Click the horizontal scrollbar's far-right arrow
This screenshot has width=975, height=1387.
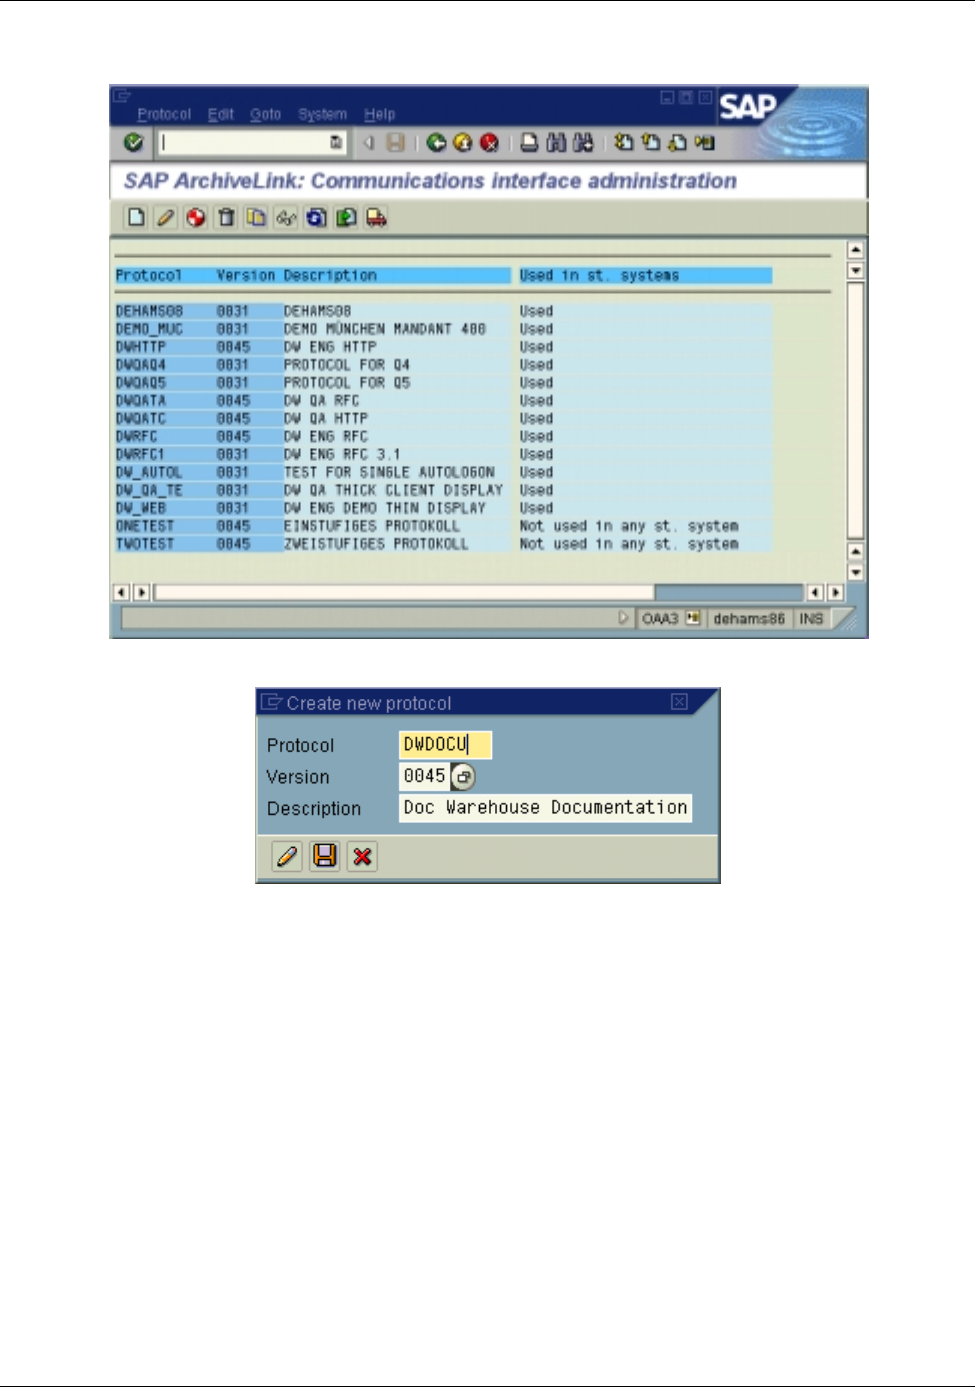835,592
